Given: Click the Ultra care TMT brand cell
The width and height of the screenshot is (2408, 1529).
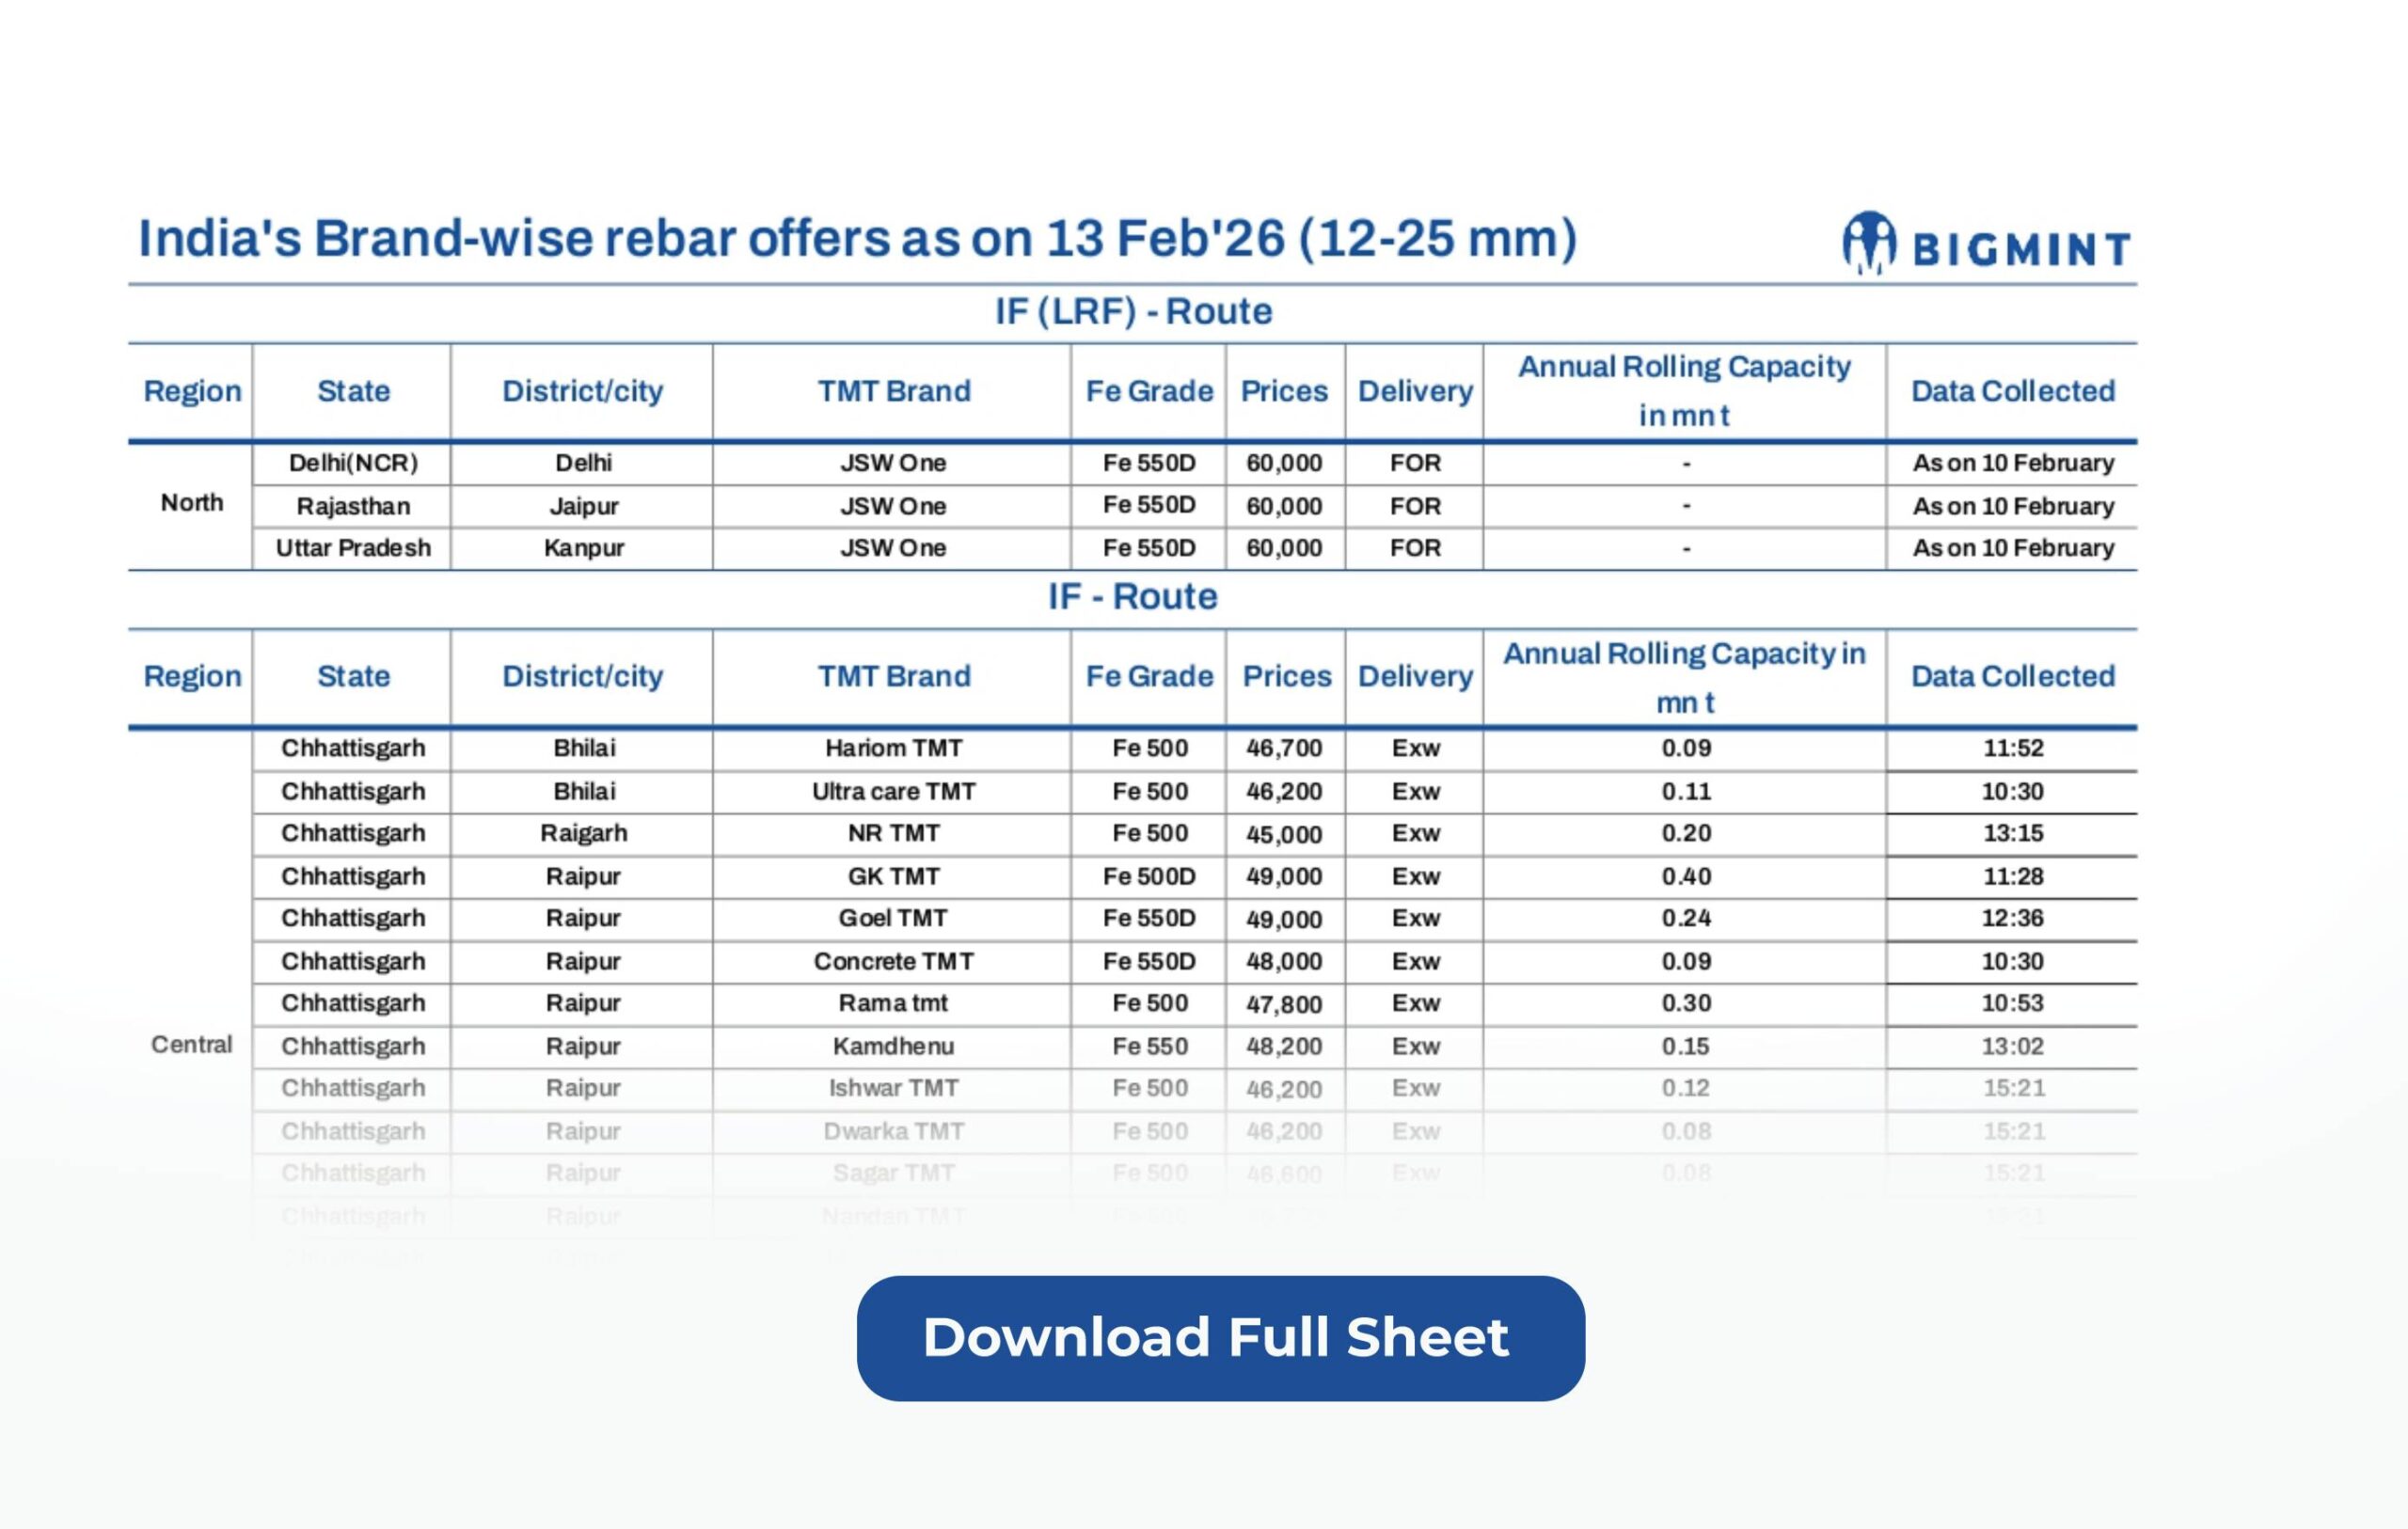Looking at the screenshot, I should [892, 791].
